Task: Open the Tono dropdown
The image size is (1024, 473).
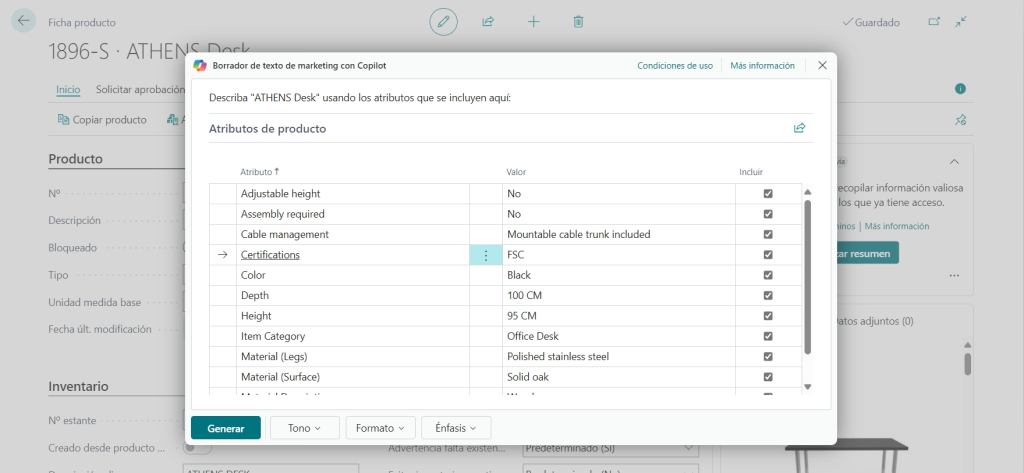Action: (305, 428)
